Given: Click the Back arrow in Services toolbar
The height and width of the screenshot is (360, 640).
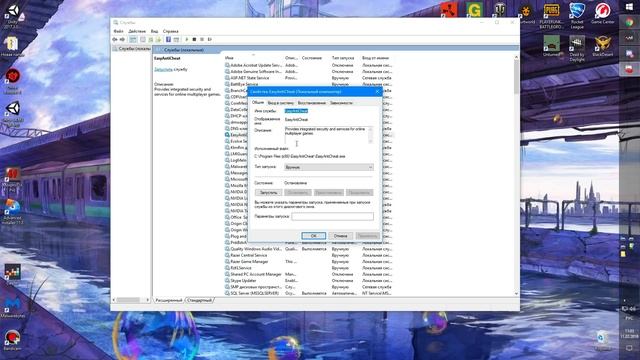Looking at the screenshot, I should [x=115, y=40].
